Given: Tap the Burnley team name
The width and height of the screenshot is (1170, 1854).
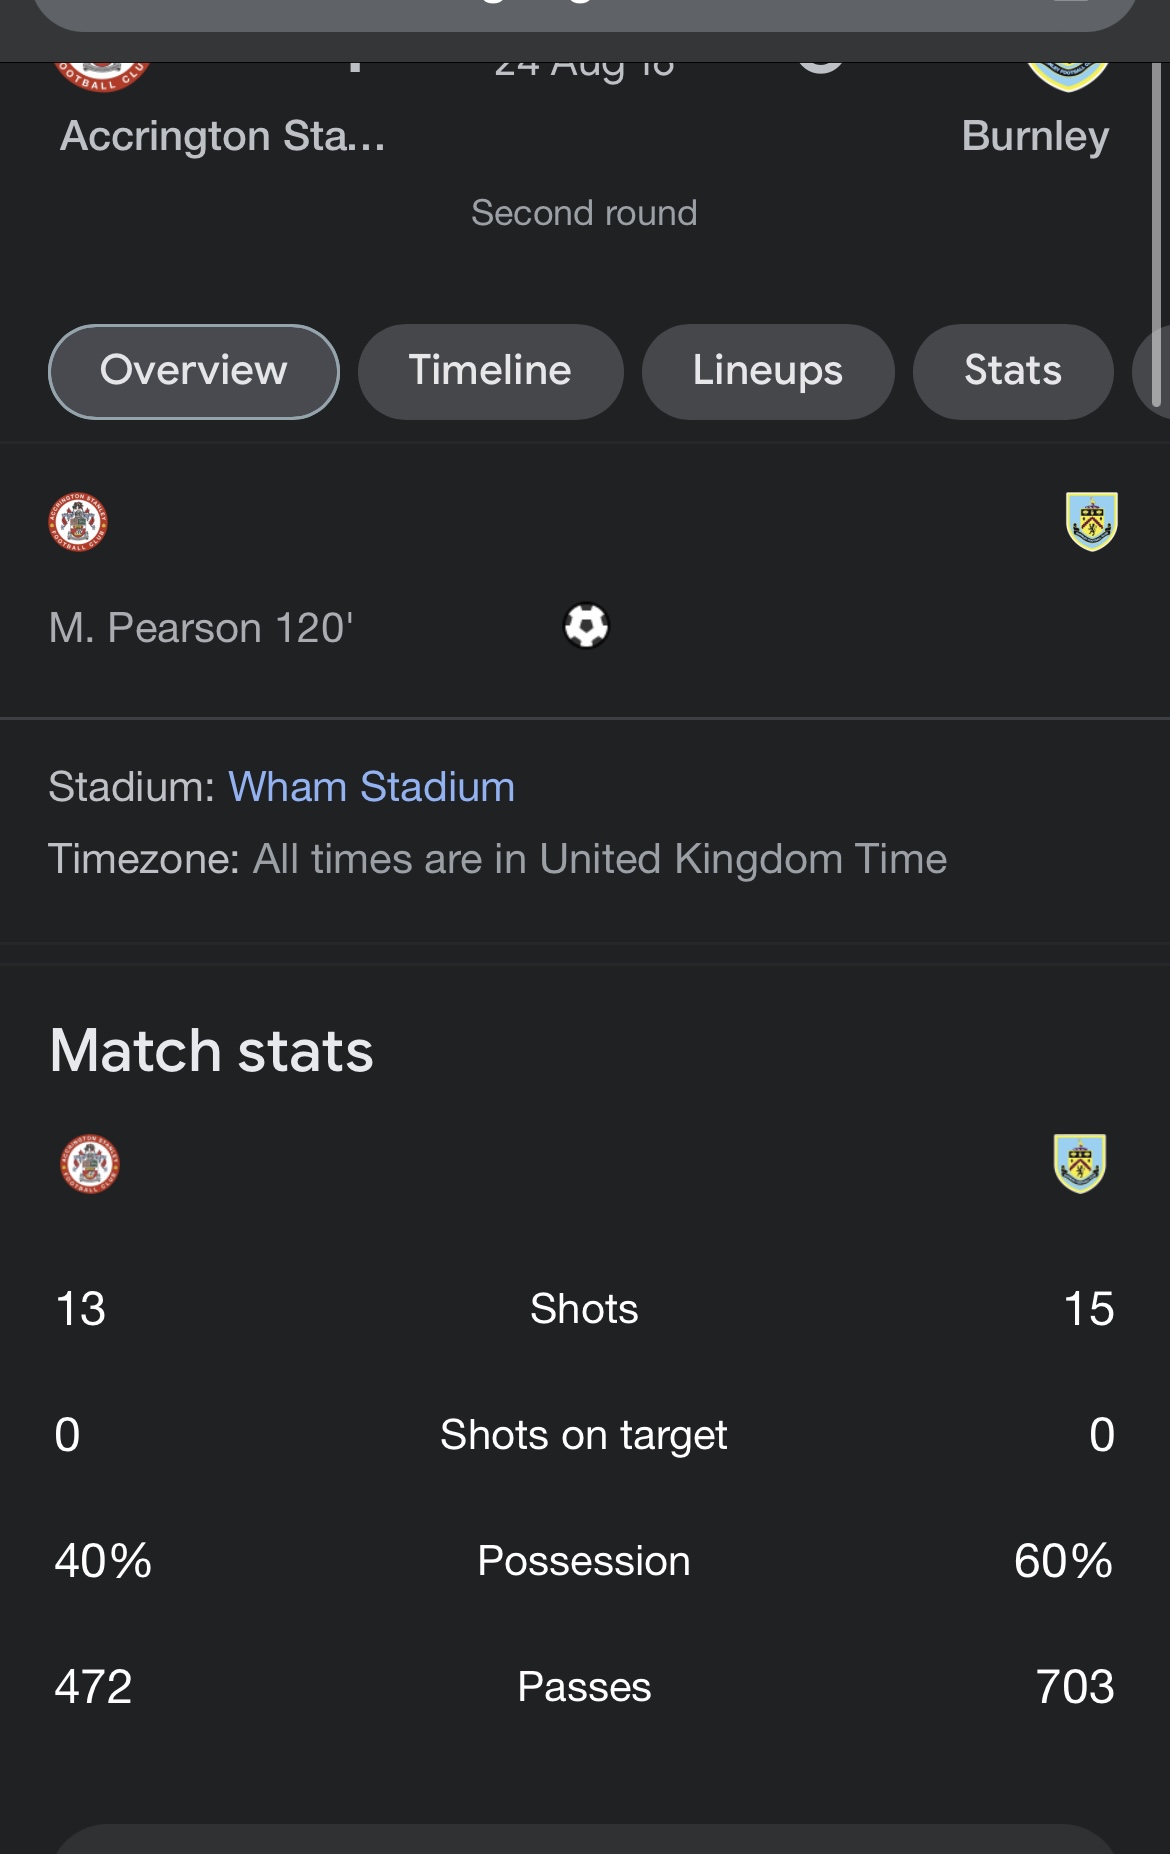Looking at the screenshot, I should point(1035,136).
